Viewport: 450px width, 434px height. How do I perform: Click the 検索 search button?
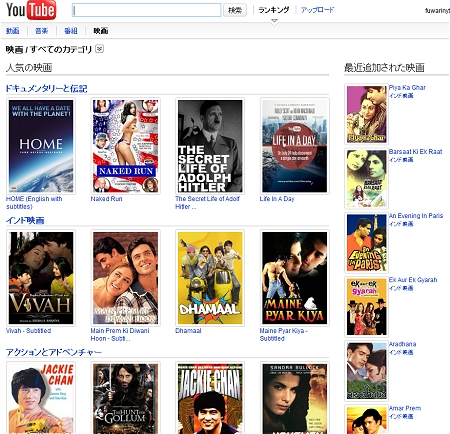coord(235,10)
